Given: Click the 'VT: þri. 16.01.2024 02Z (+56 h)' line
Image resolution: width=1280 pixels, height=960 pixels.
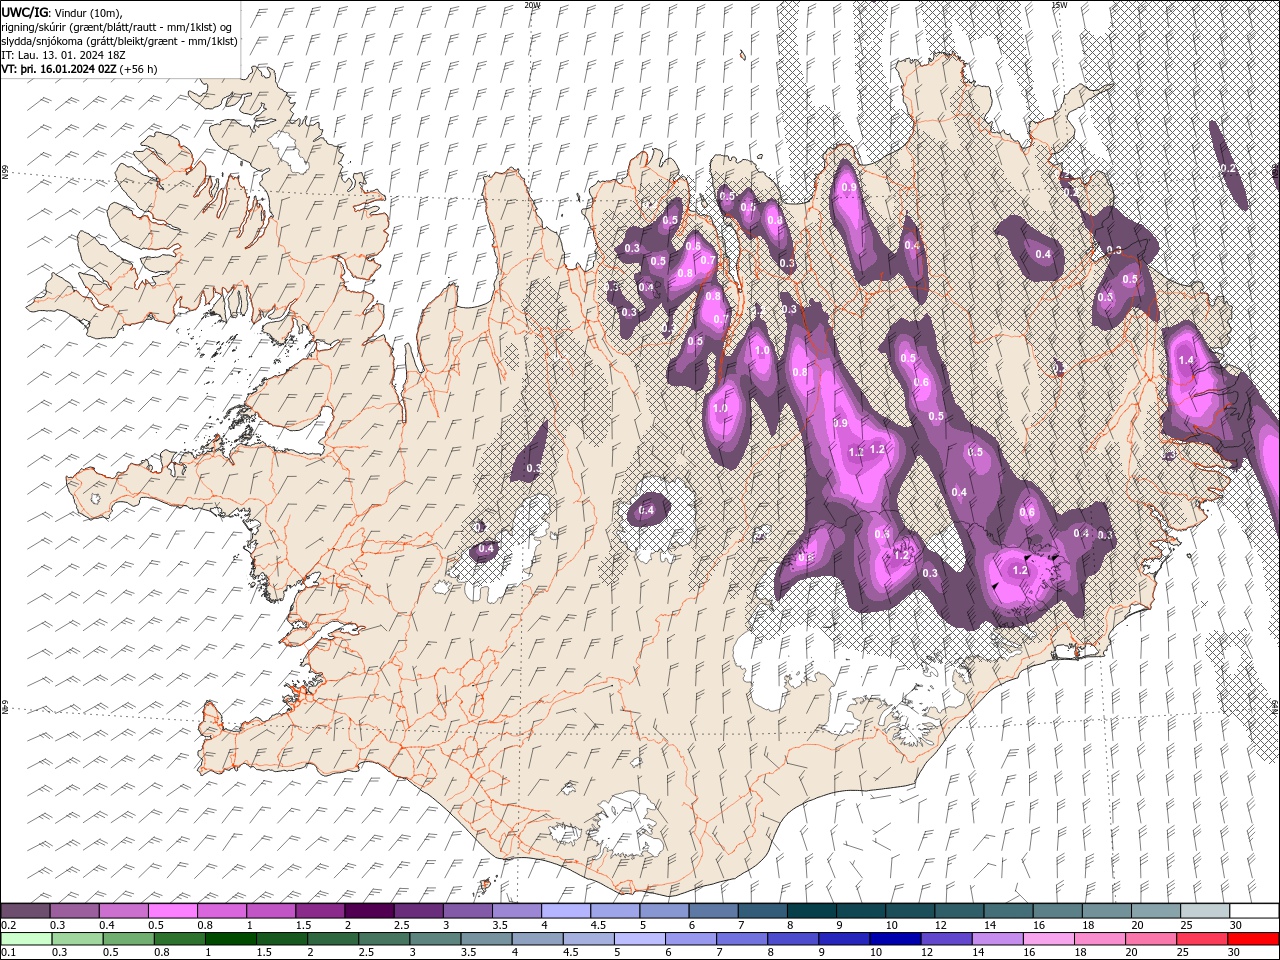Looking at the screenshot, I should pos(79,69).
